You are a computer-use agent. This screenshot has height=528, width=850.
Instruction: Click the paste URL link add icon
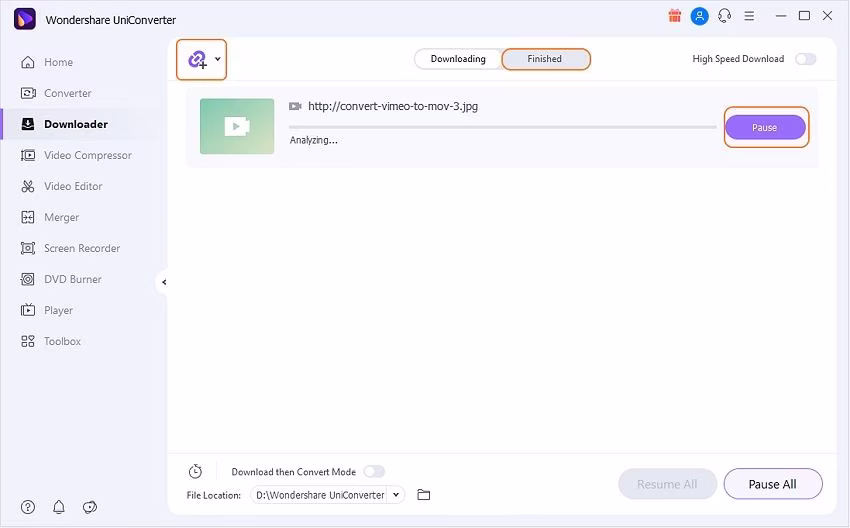click(x=197, y=60)
